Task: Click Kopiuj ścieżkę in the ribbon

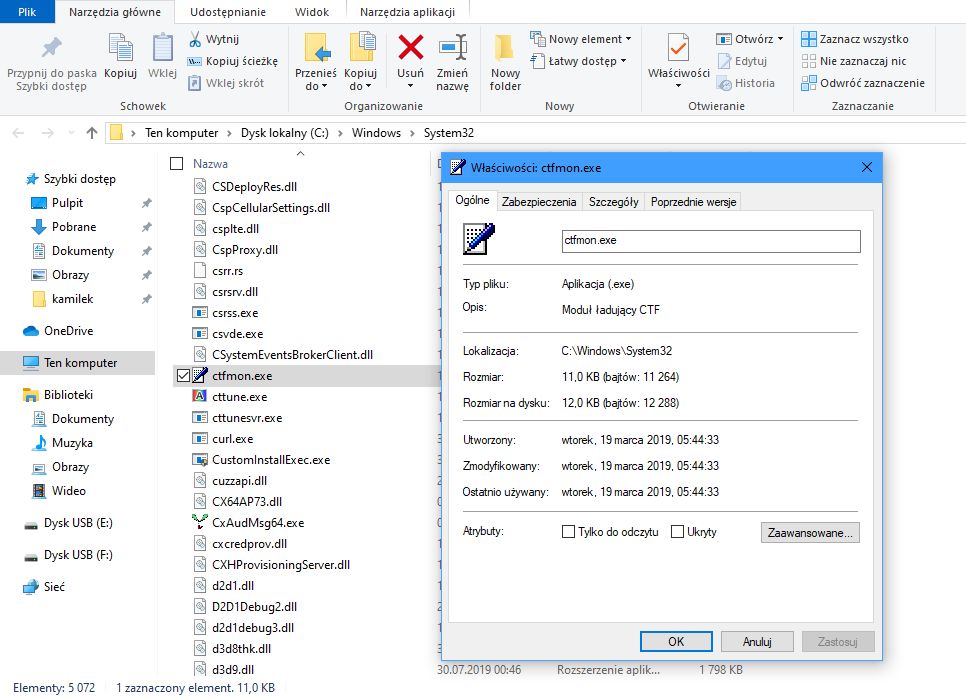Action: click(x=233, y=61)
